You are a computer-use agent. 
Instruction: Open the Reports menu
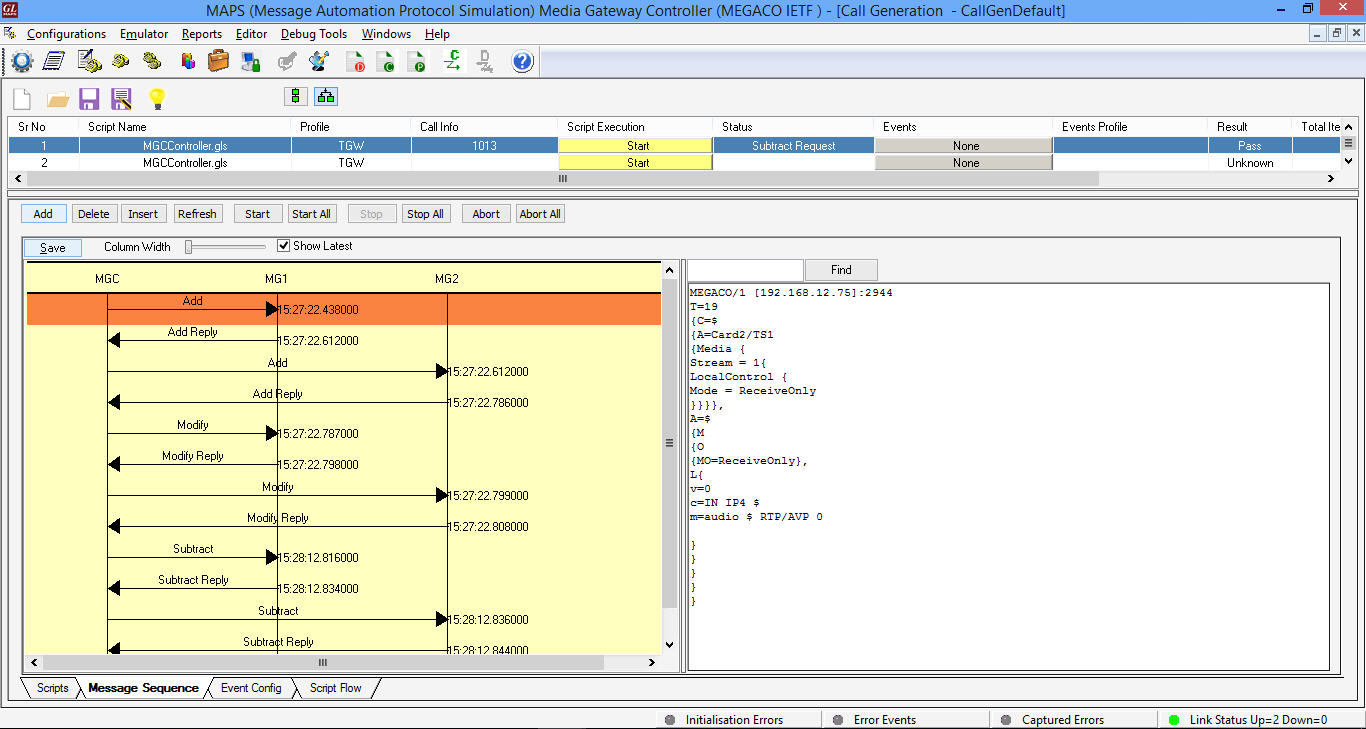202,34
